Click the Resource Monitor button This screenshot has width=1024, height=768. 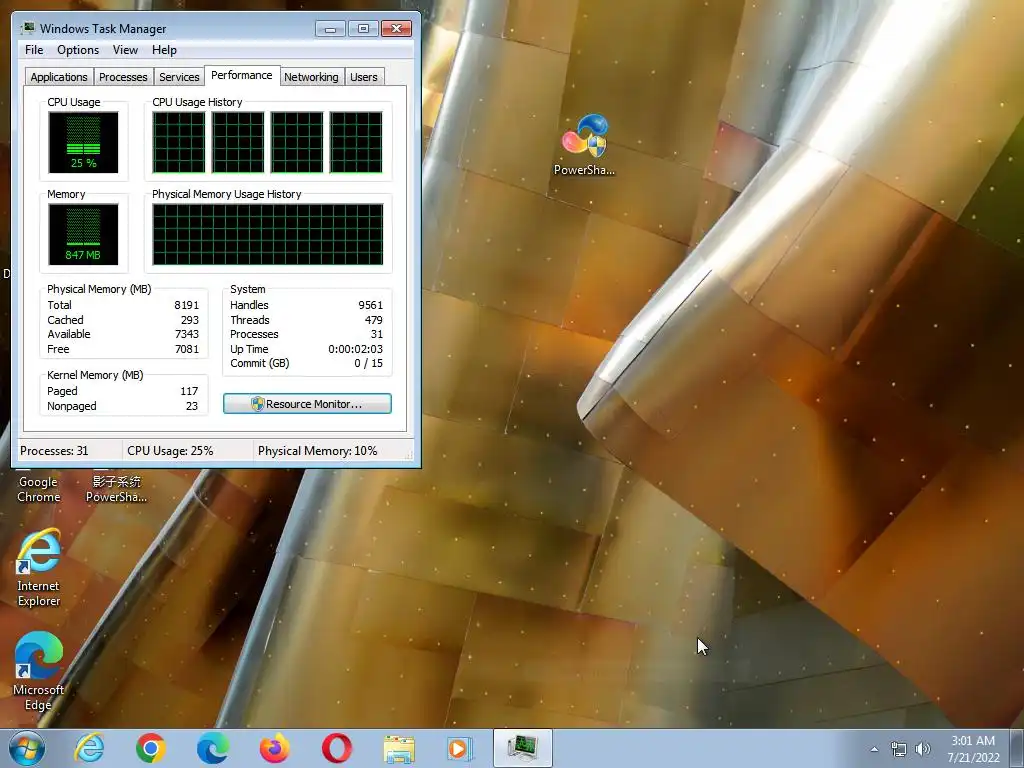[x=307, y=404]
